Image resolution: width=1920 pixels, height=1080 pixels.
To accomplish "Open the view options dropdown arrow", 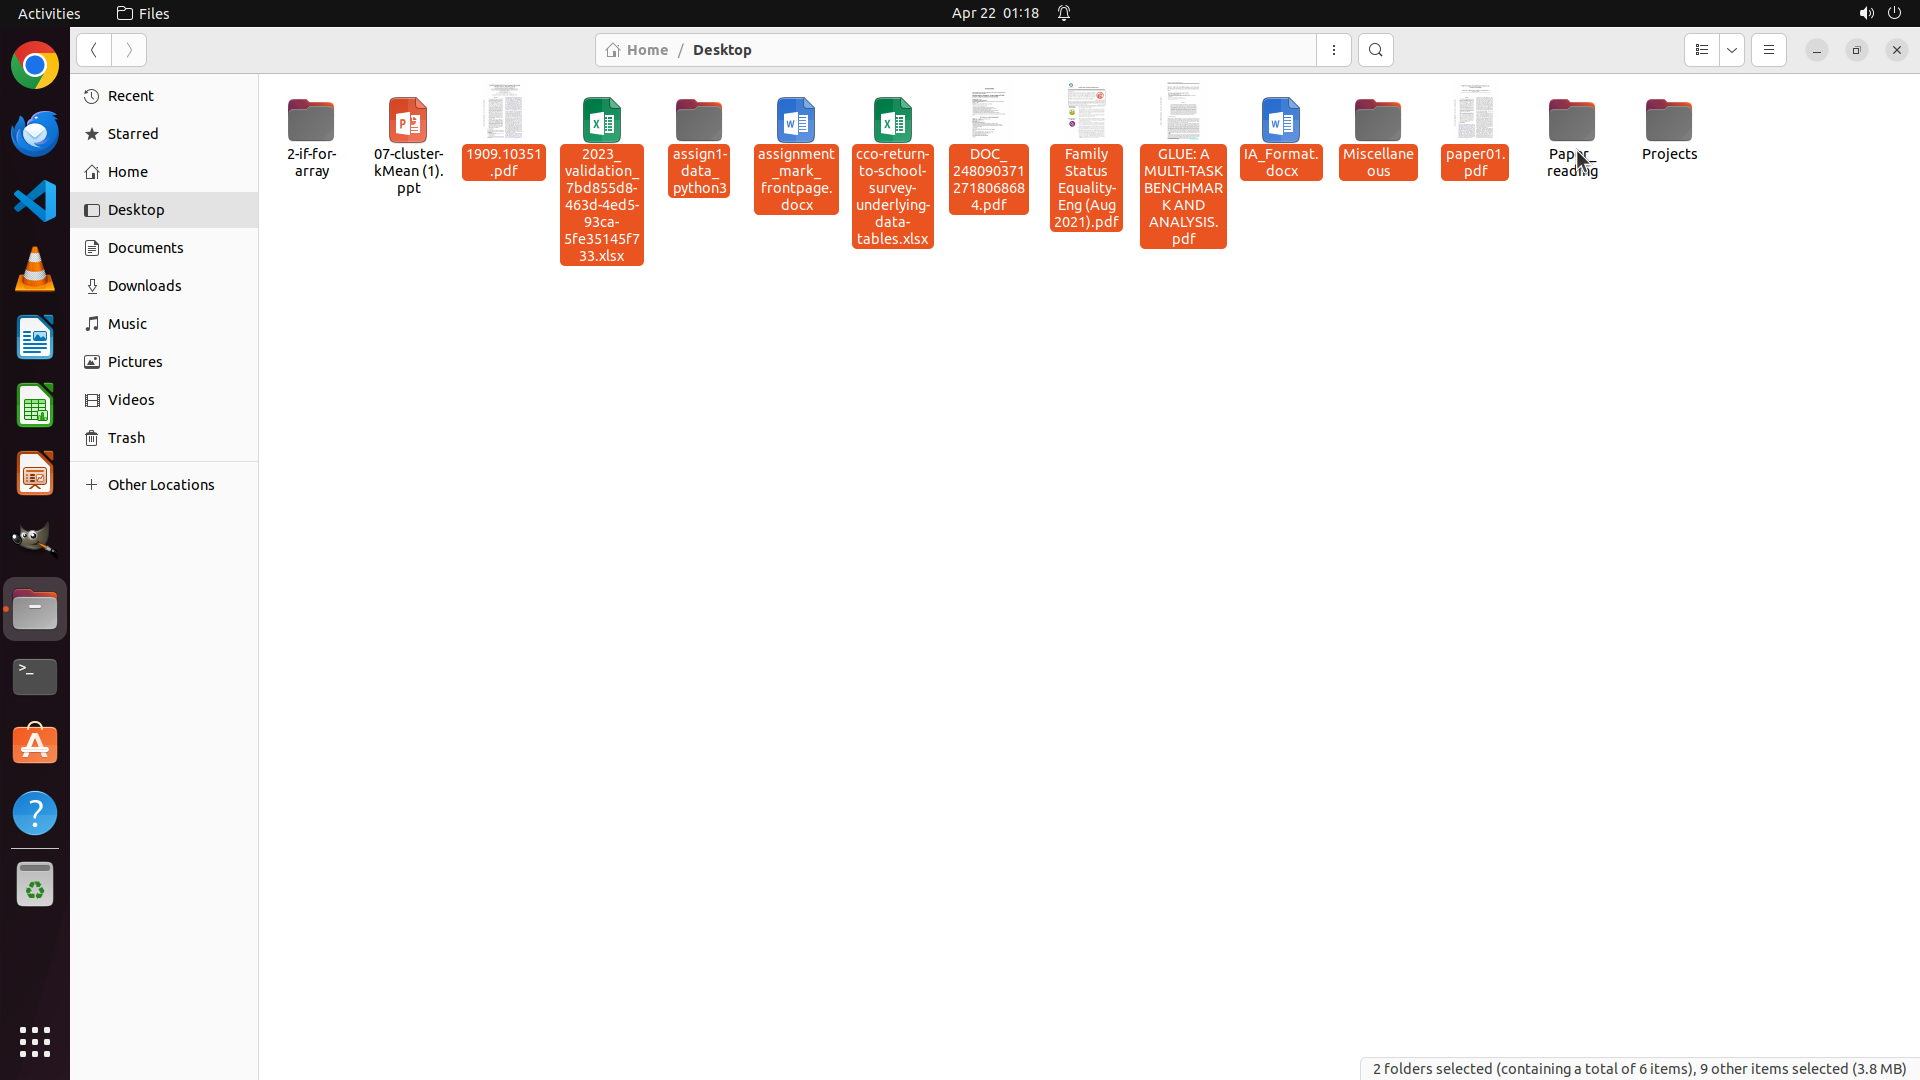I will click(1732, 50).
